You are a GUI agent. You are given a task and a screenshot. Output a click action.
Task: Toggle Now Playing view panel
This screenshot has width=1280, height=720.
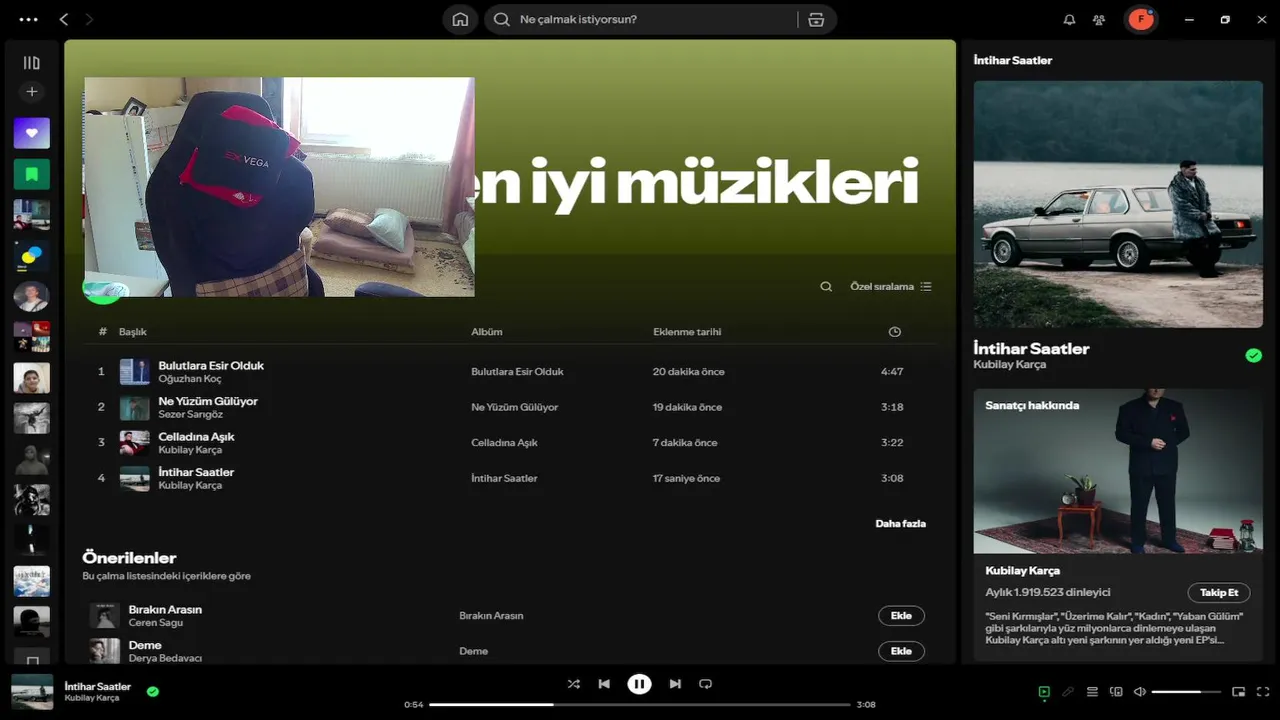1044,692
